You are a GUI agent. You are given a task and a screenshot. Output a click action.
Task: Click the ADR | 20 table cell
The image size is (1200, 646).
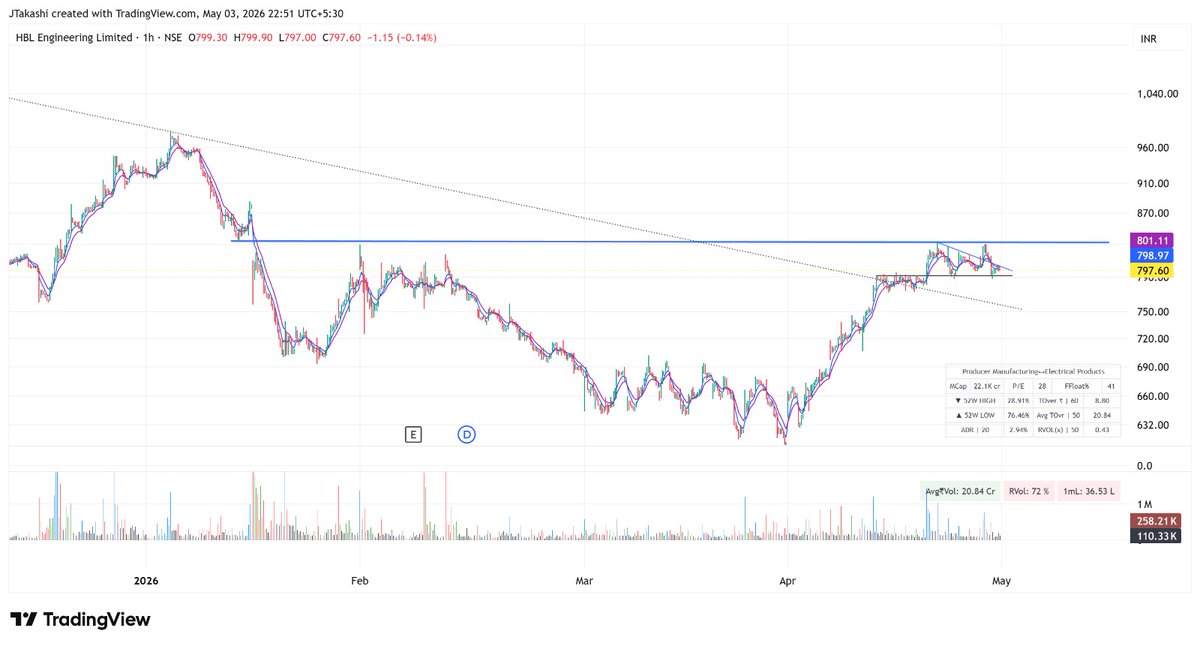pos(975,430)
